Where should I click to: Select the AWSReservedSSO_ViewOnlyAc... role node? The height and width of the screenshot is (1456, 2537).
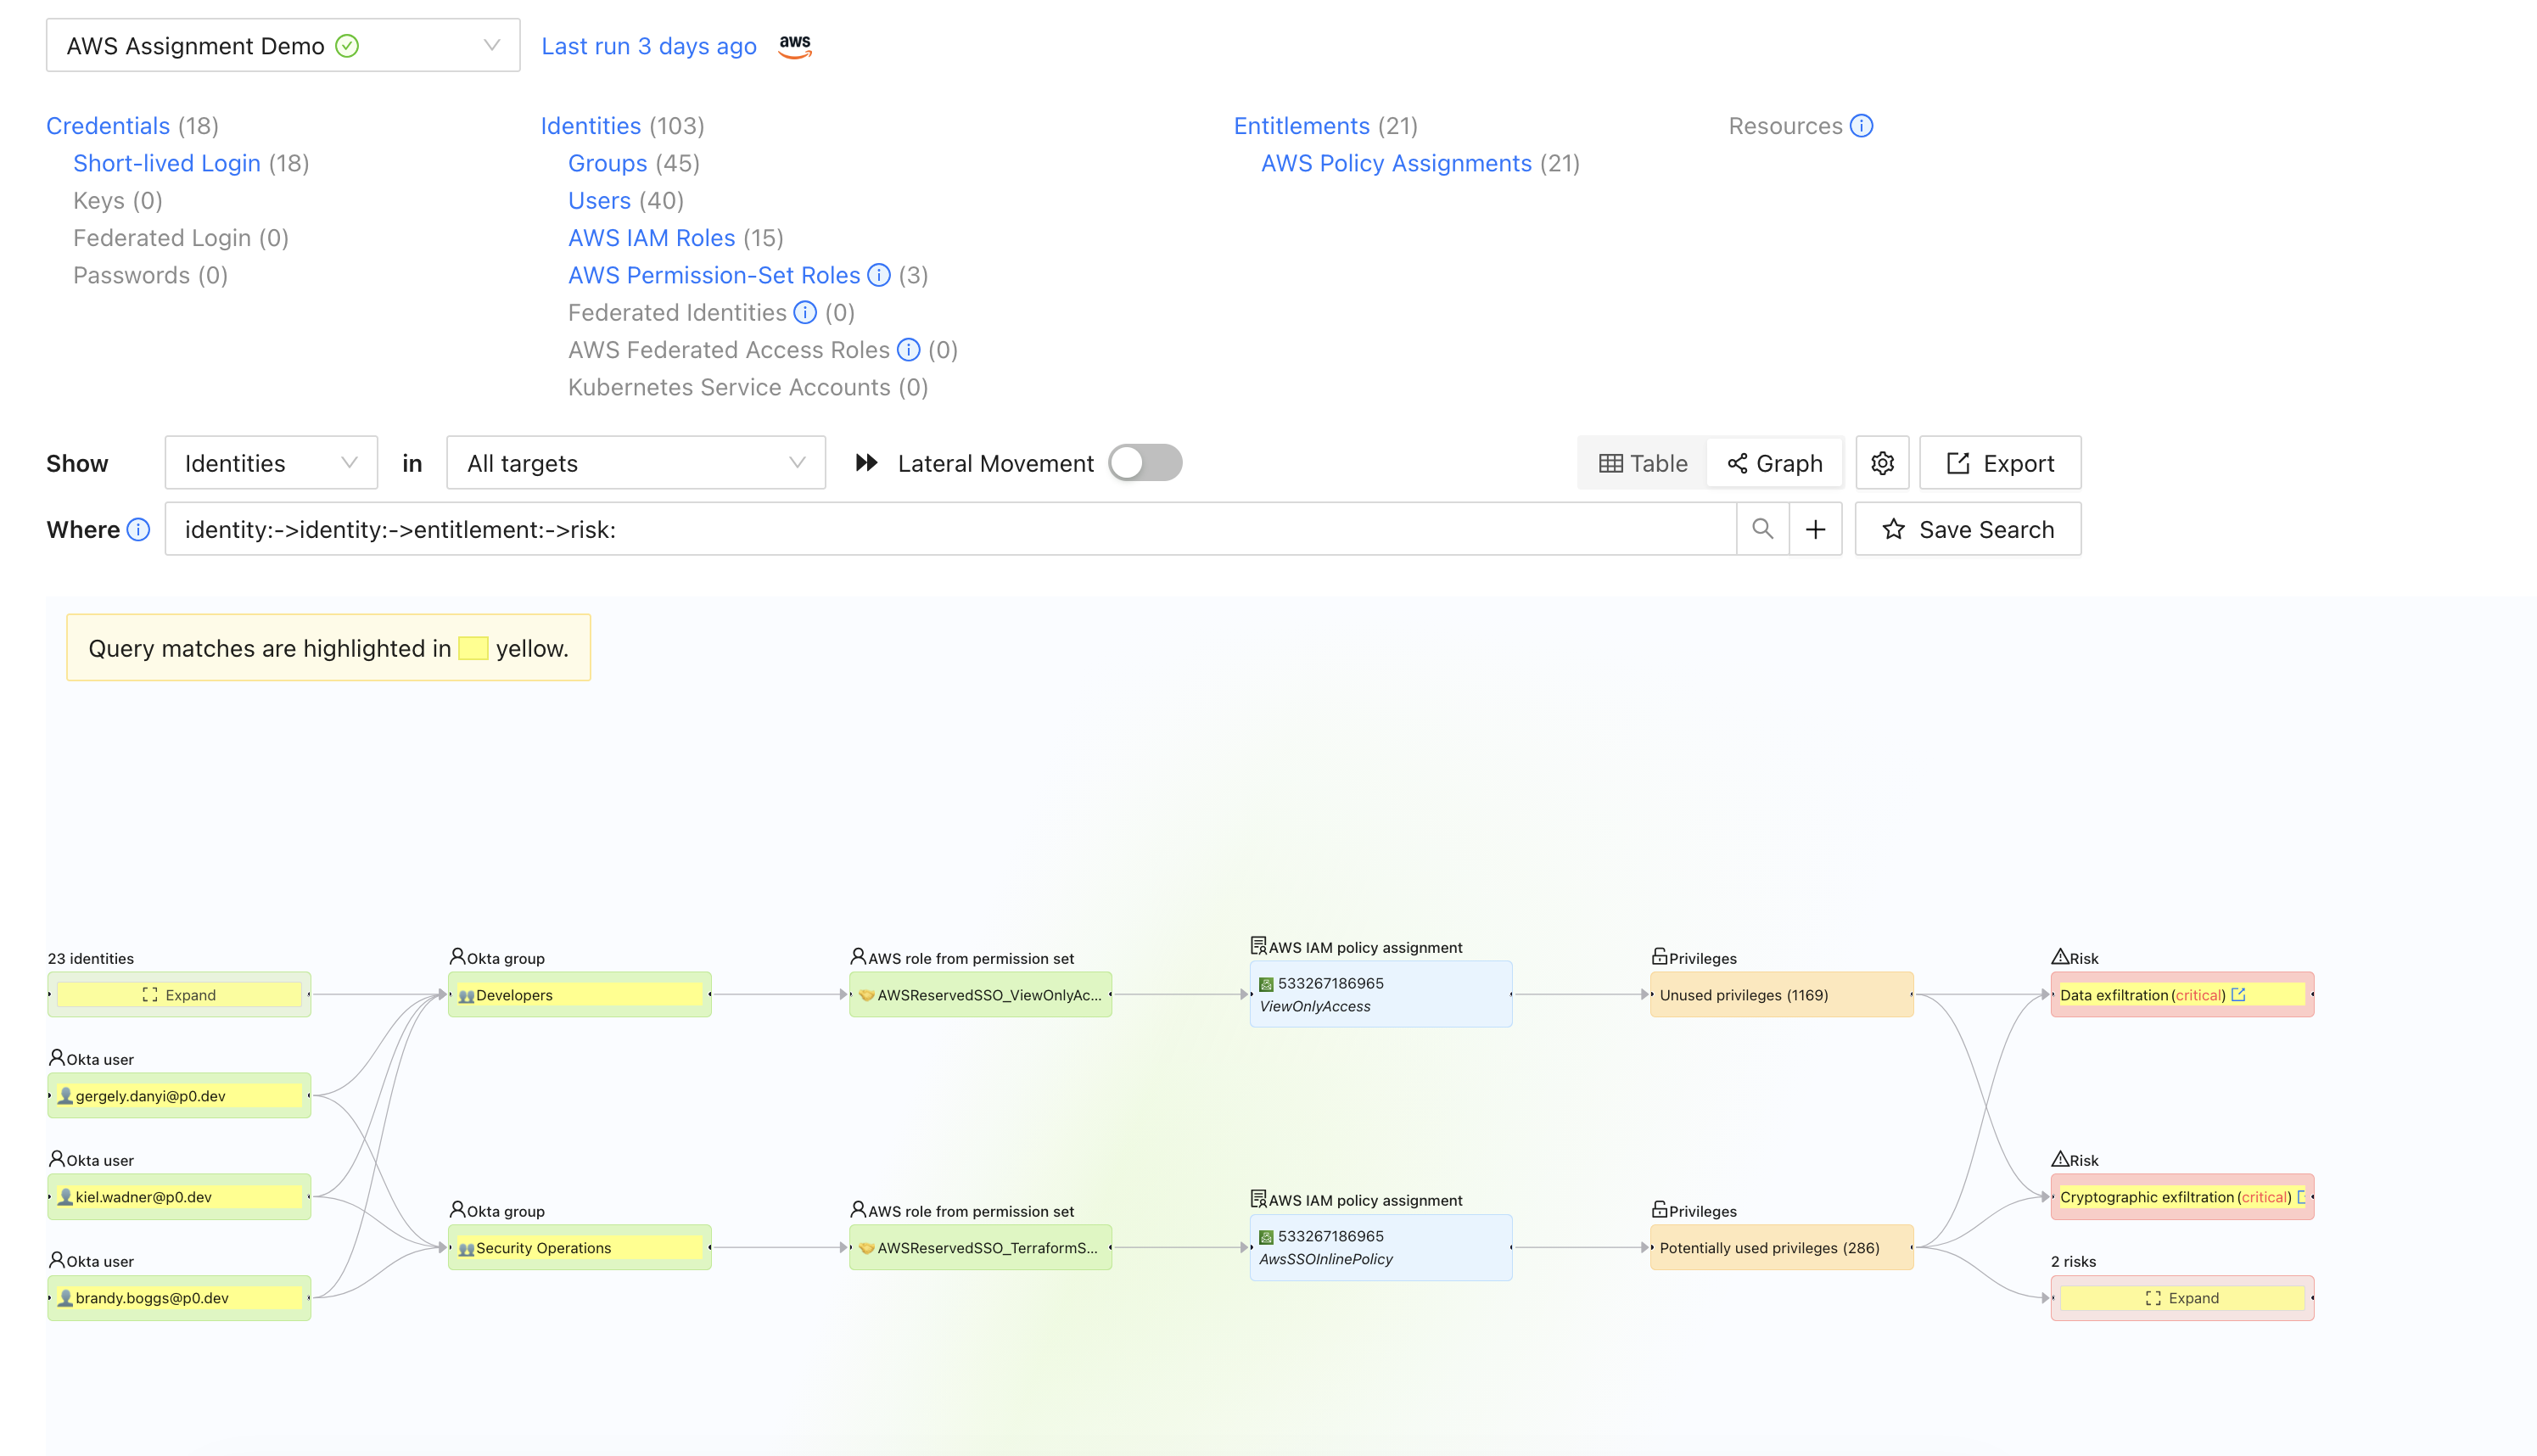coord(980,994)
